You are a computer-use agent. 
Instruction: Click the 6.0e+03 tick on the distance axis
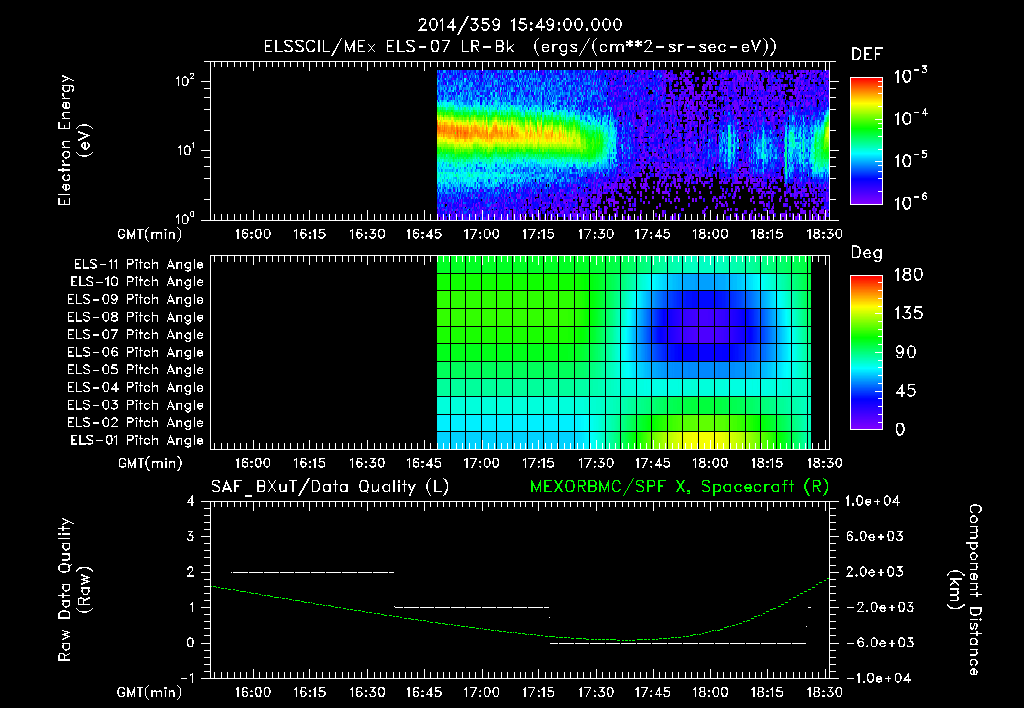click(876, 537)
